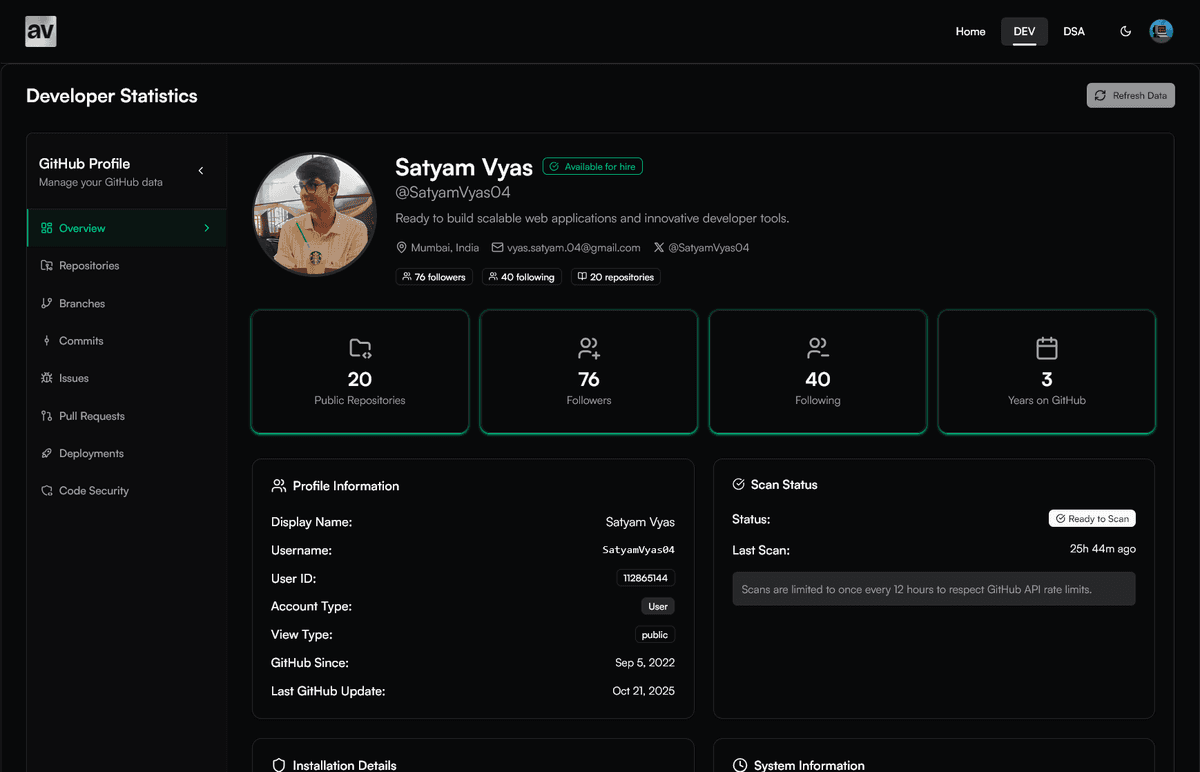Collapse the GitHub Profile sidebar
Viewport: 1200px width, 772px height.
coord(200,170)
